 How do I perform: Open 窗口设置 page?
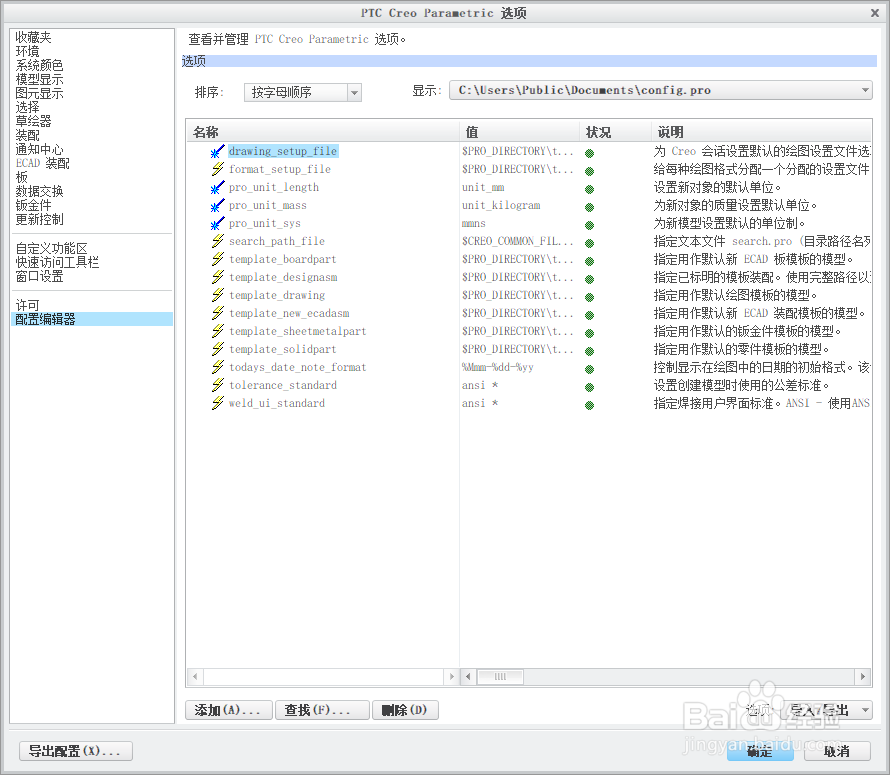[39, 277]
